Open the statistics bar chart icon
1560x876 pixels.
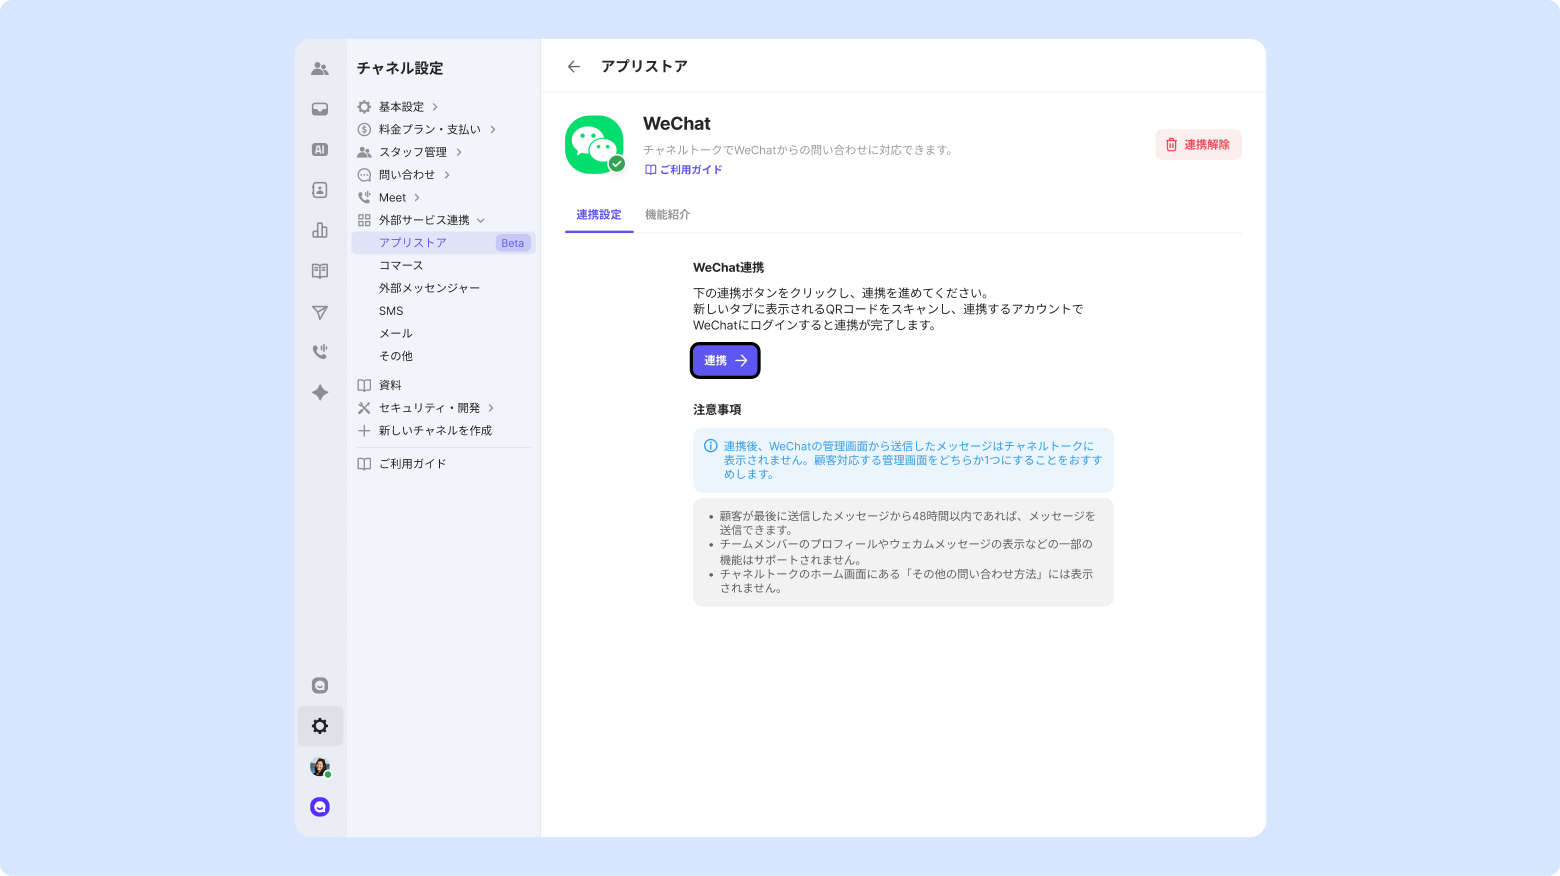(x=320, y=231)
